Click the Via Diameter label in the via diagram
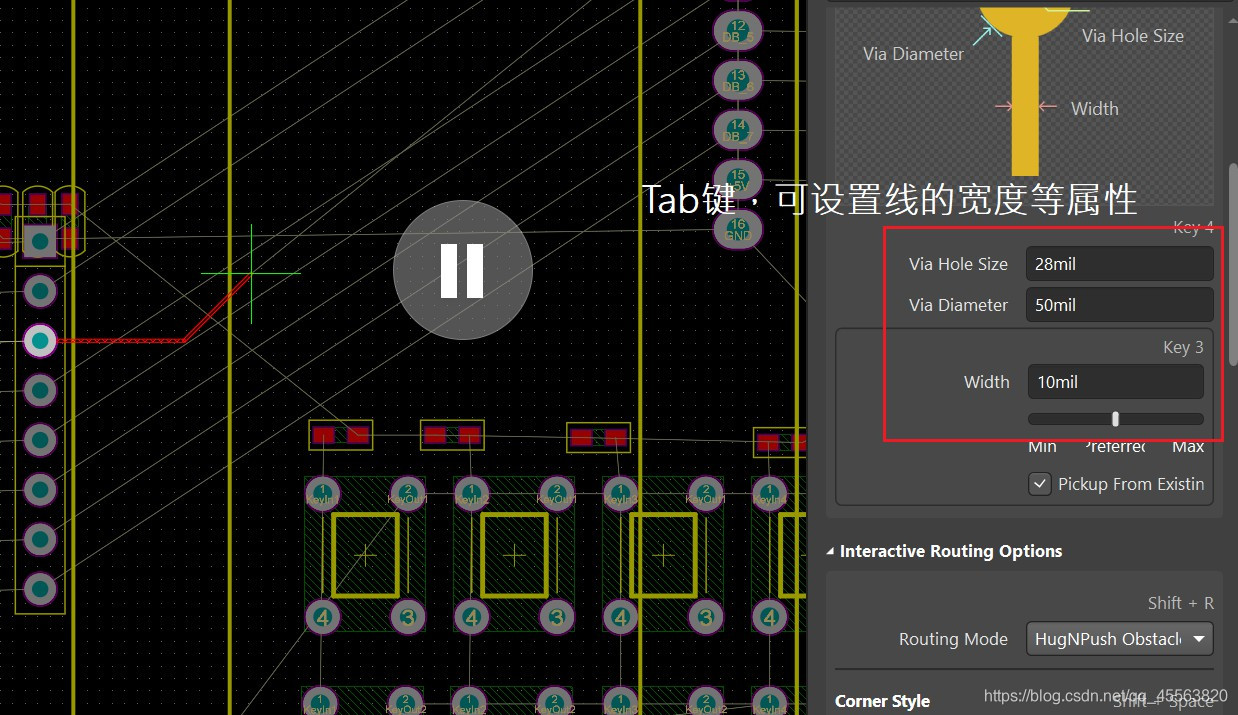Viewport: 1238px width, 715px height. click(913, 54)
